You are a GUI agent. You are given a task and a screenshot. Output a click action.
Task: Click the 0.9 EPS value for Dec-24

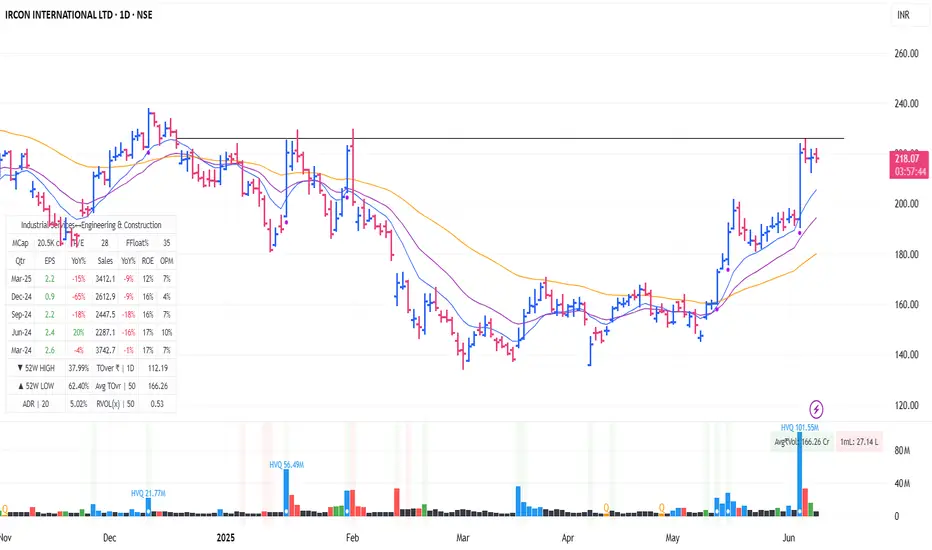coord(49,296)
